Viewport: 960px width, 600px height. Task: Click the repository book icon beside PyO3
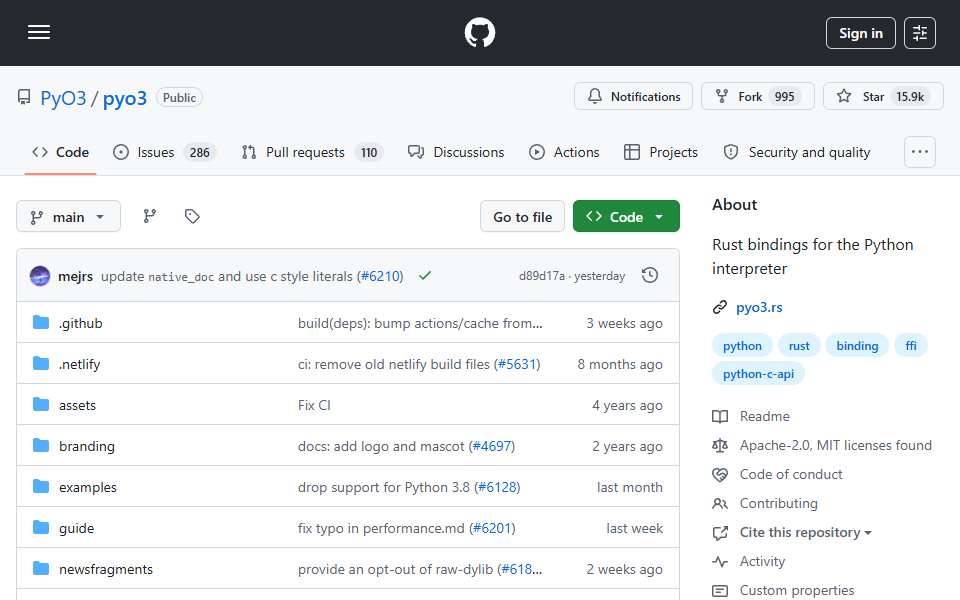pyautogui.click(x=24, y=97)
